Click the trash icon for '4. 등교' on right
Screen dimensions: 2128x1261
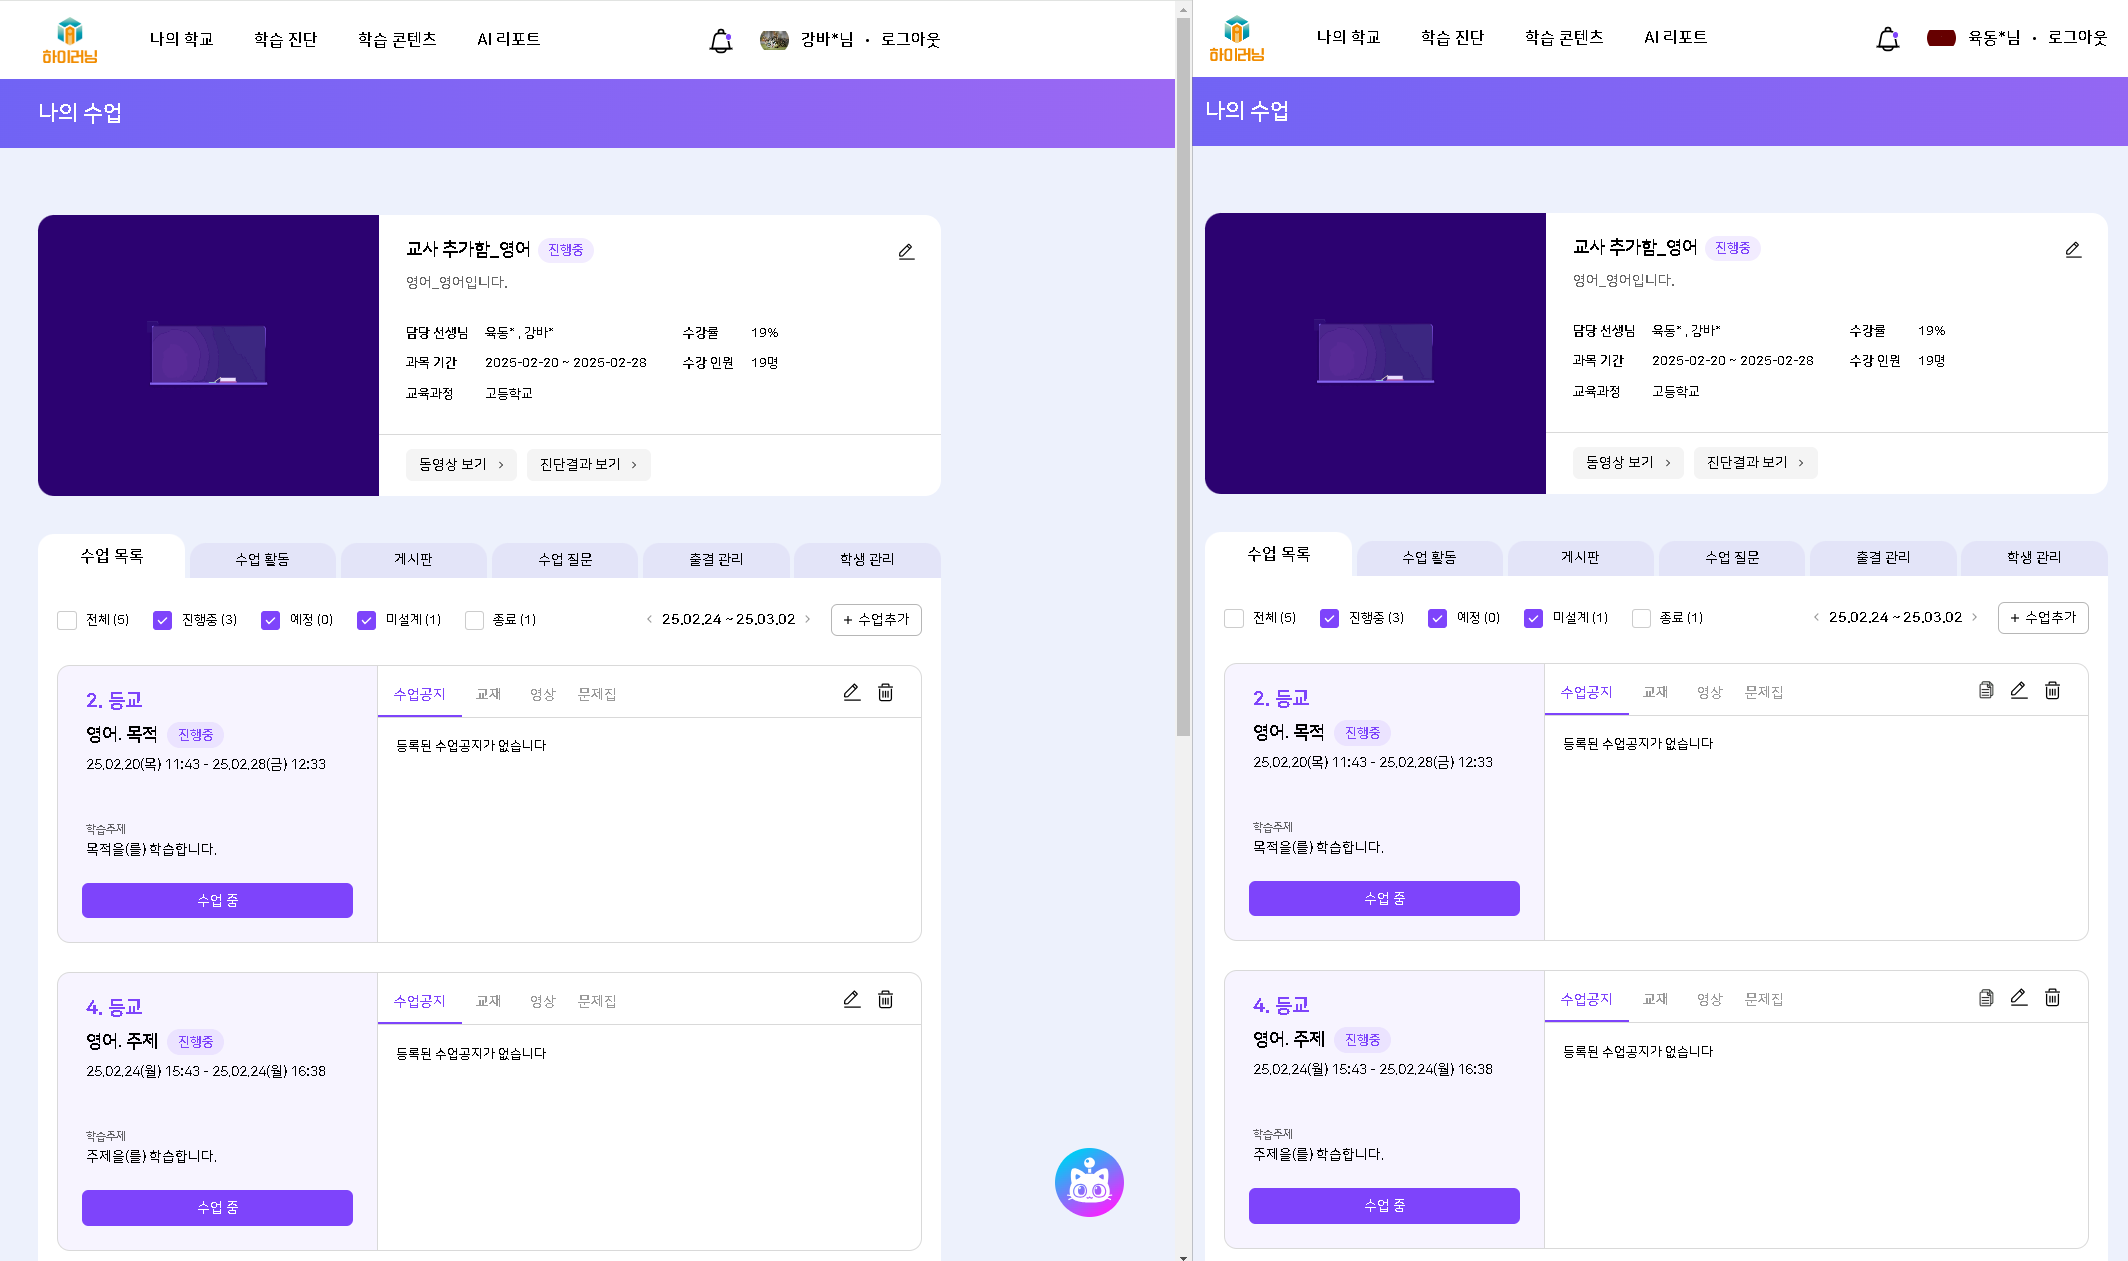point(2052,997)
